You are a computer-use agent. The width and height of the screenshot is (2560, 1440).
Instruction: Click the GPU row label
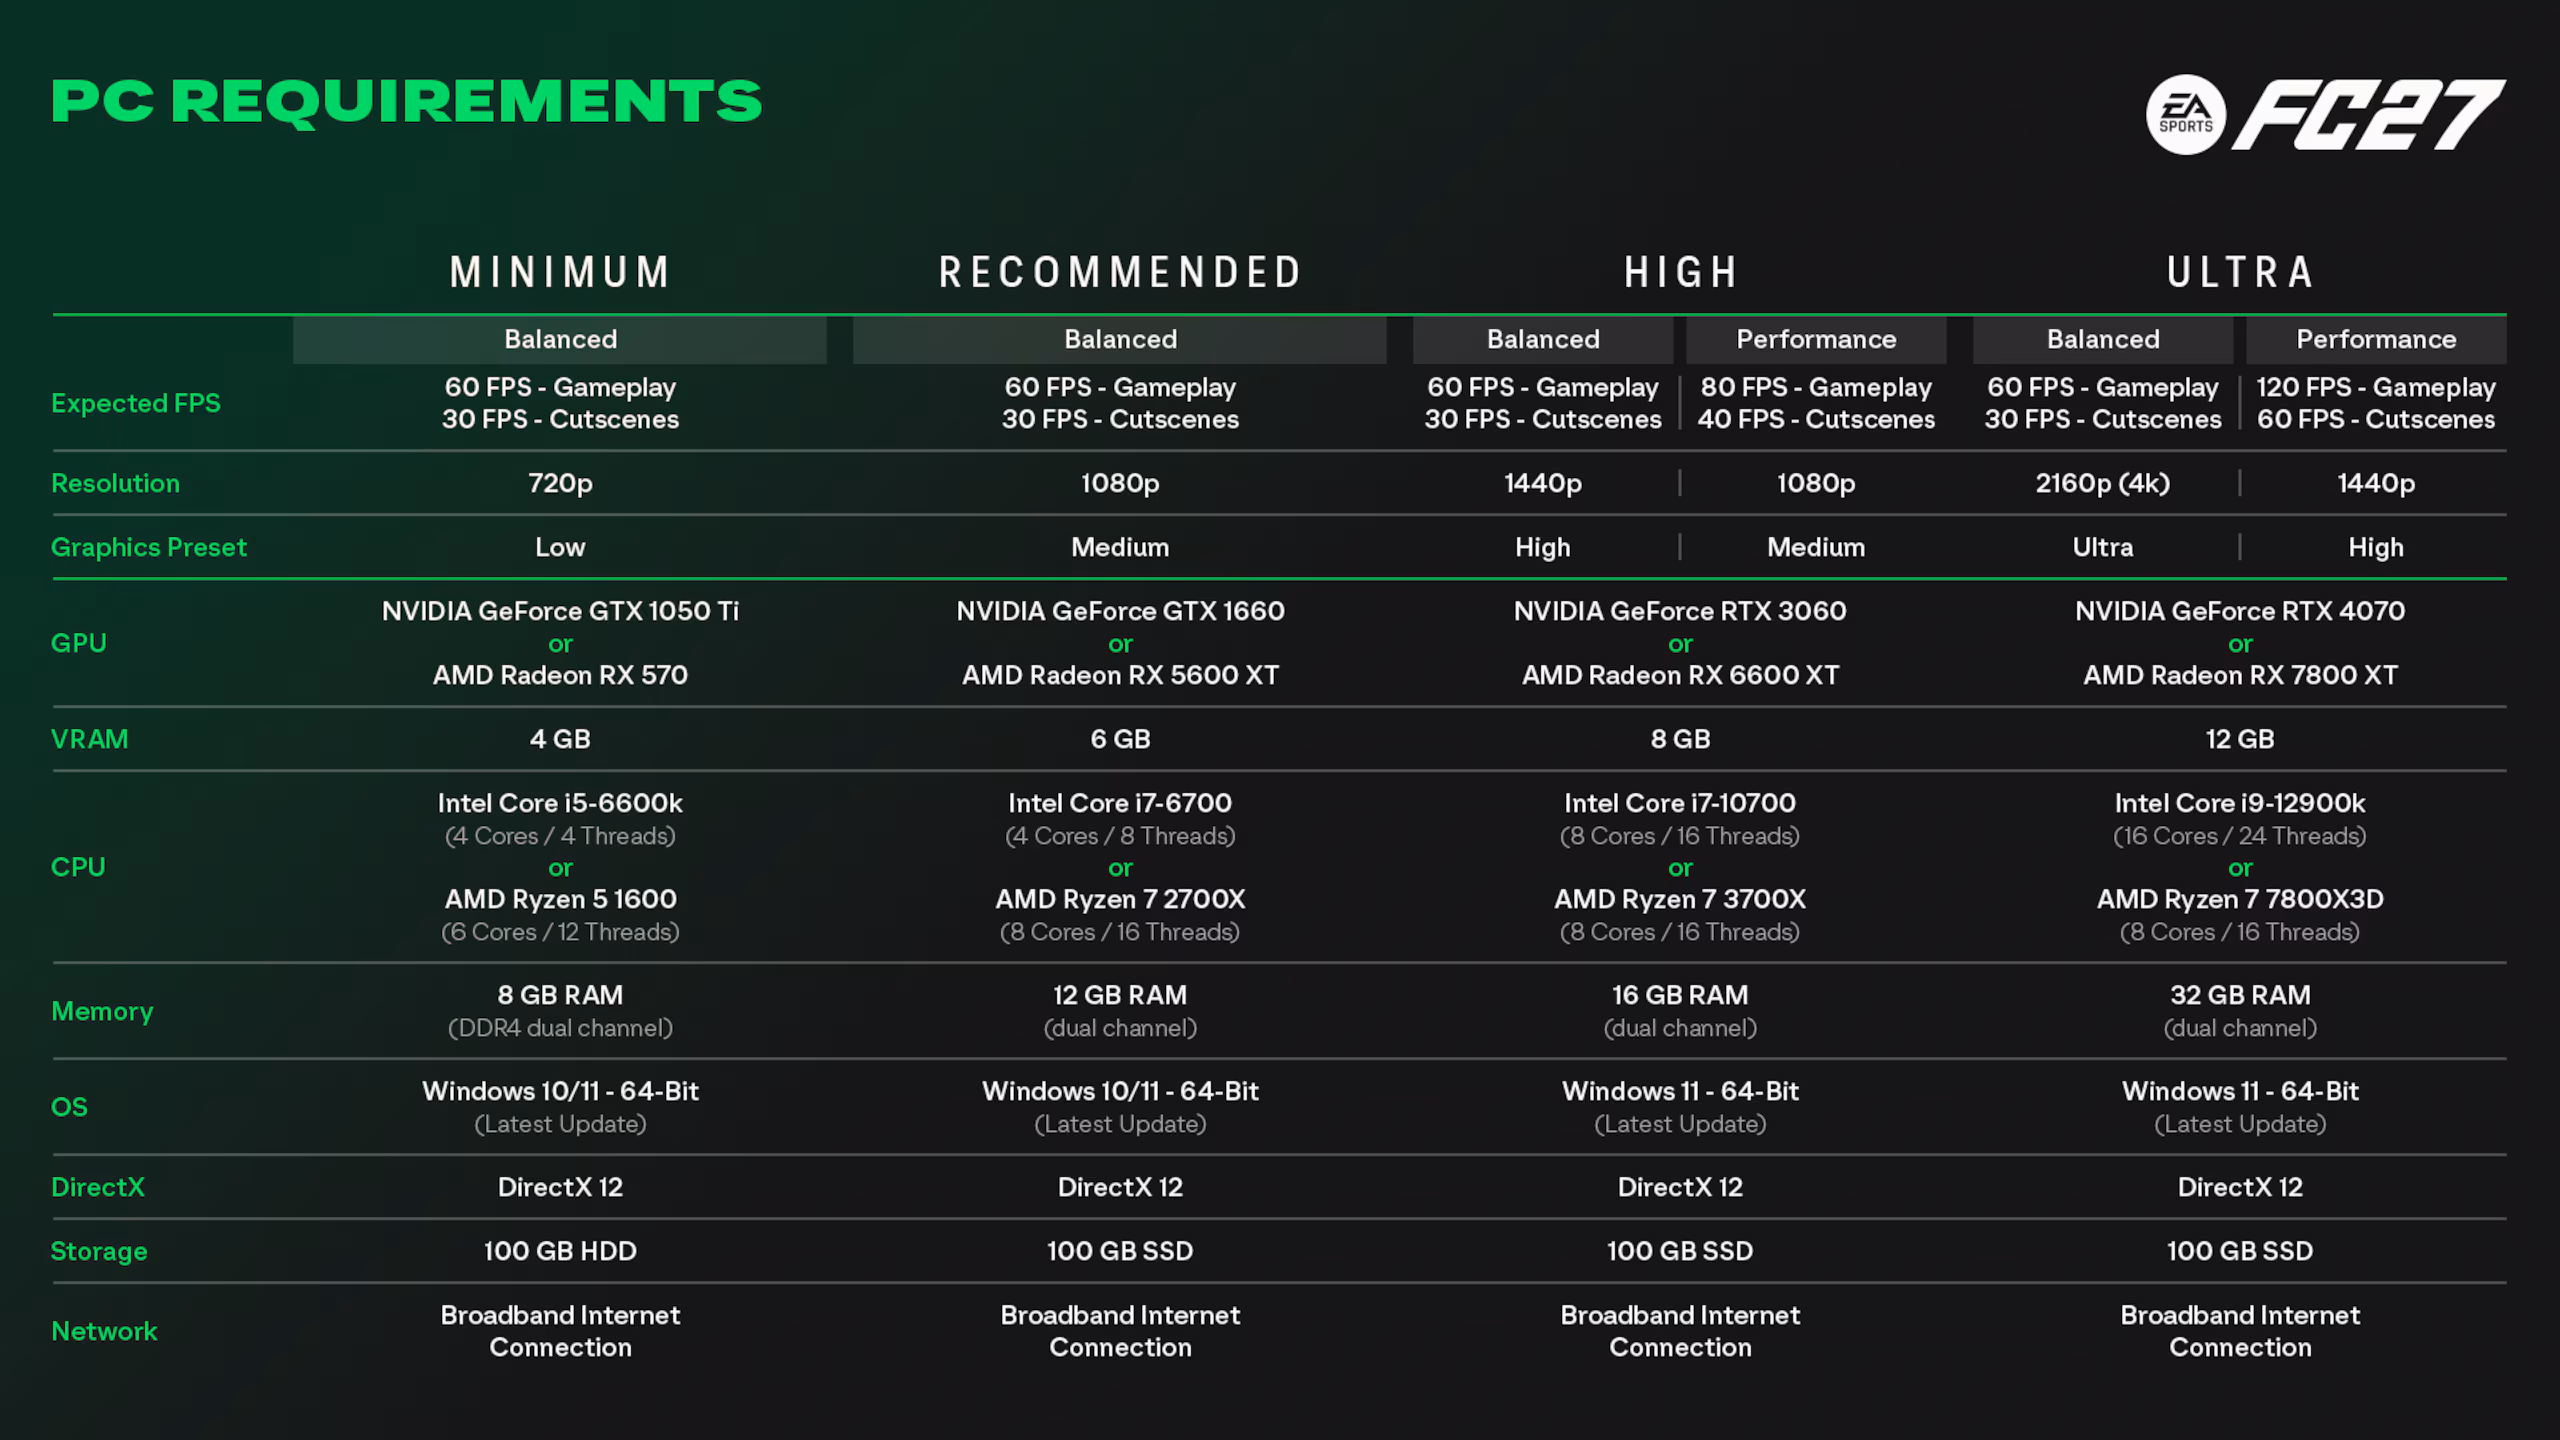(78, 643)
